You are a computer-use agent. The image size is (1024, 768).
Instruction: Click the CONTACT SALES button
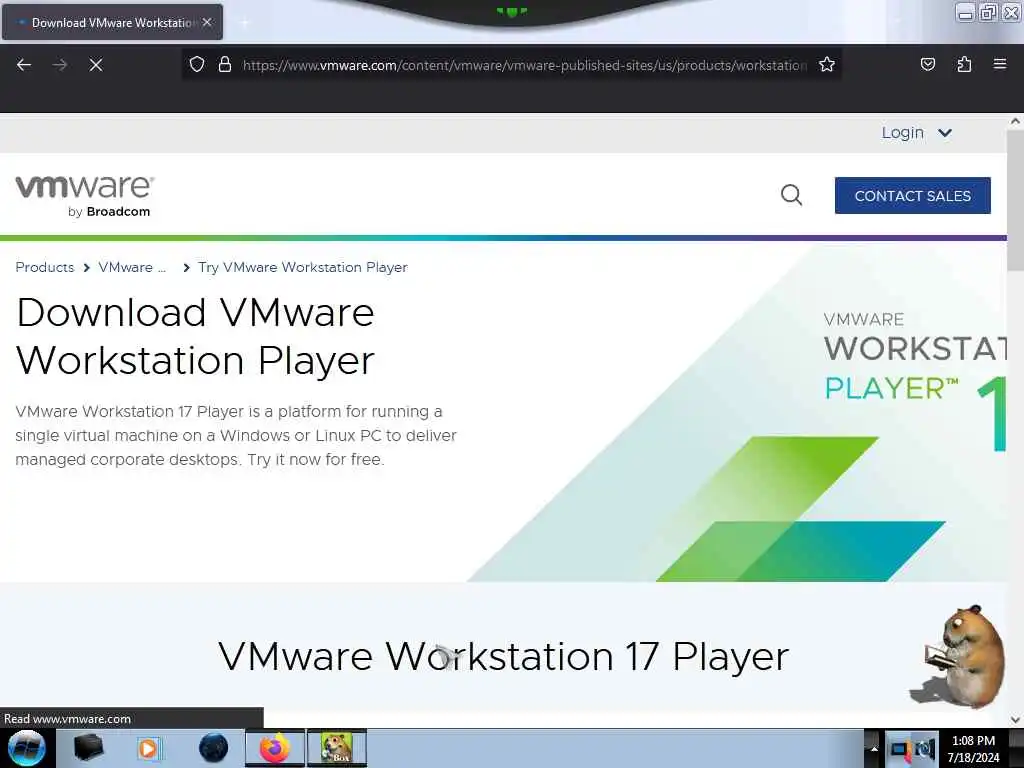click(x=912, y=195)
